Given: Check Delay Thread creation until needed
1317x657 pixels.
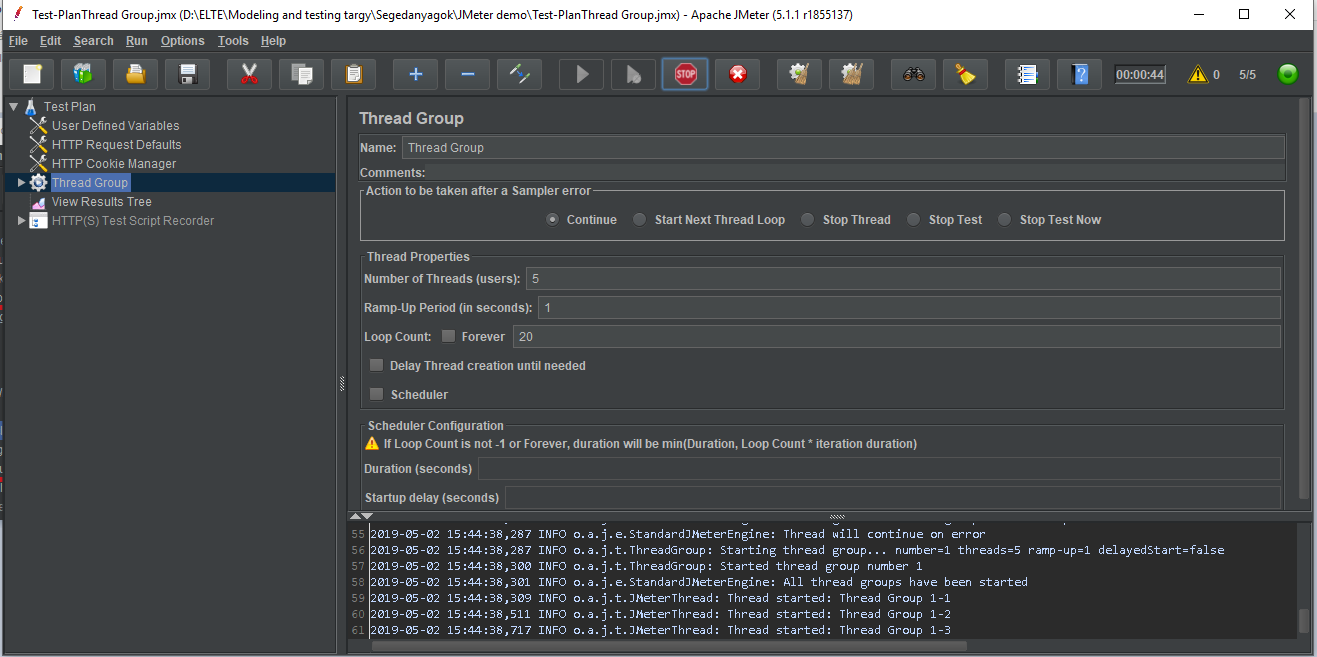Looking at the screenshot, I should pyautogui.click(x=377, y=366).
